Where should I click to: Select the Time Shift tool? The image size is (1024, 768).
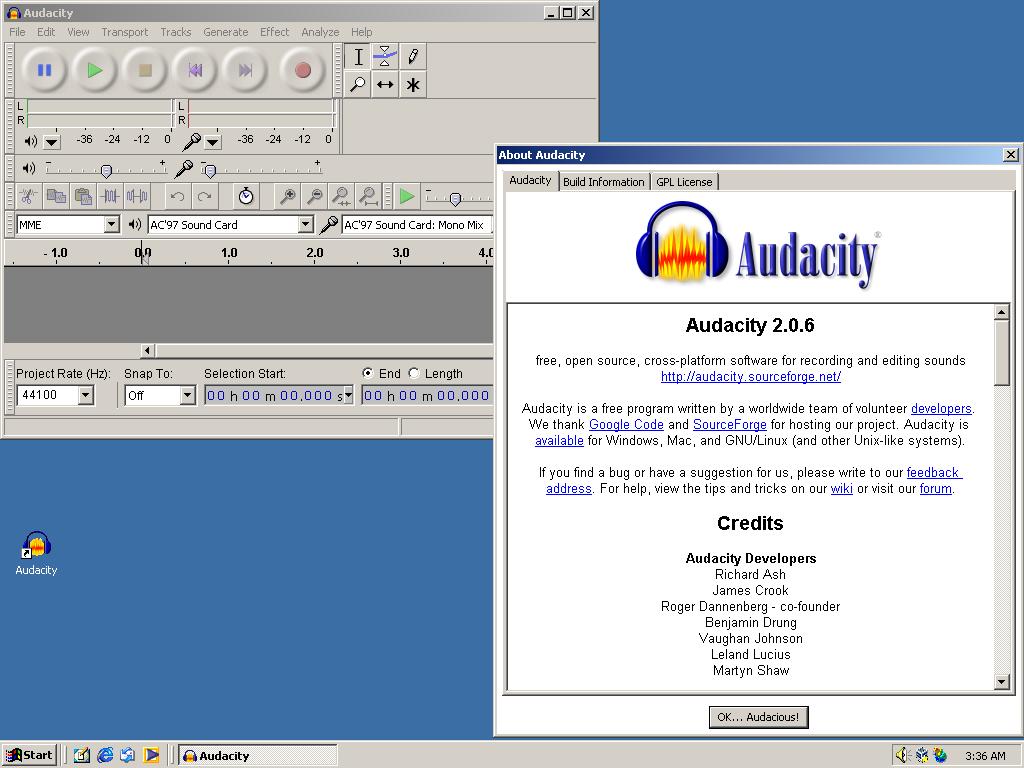[385, 84]
